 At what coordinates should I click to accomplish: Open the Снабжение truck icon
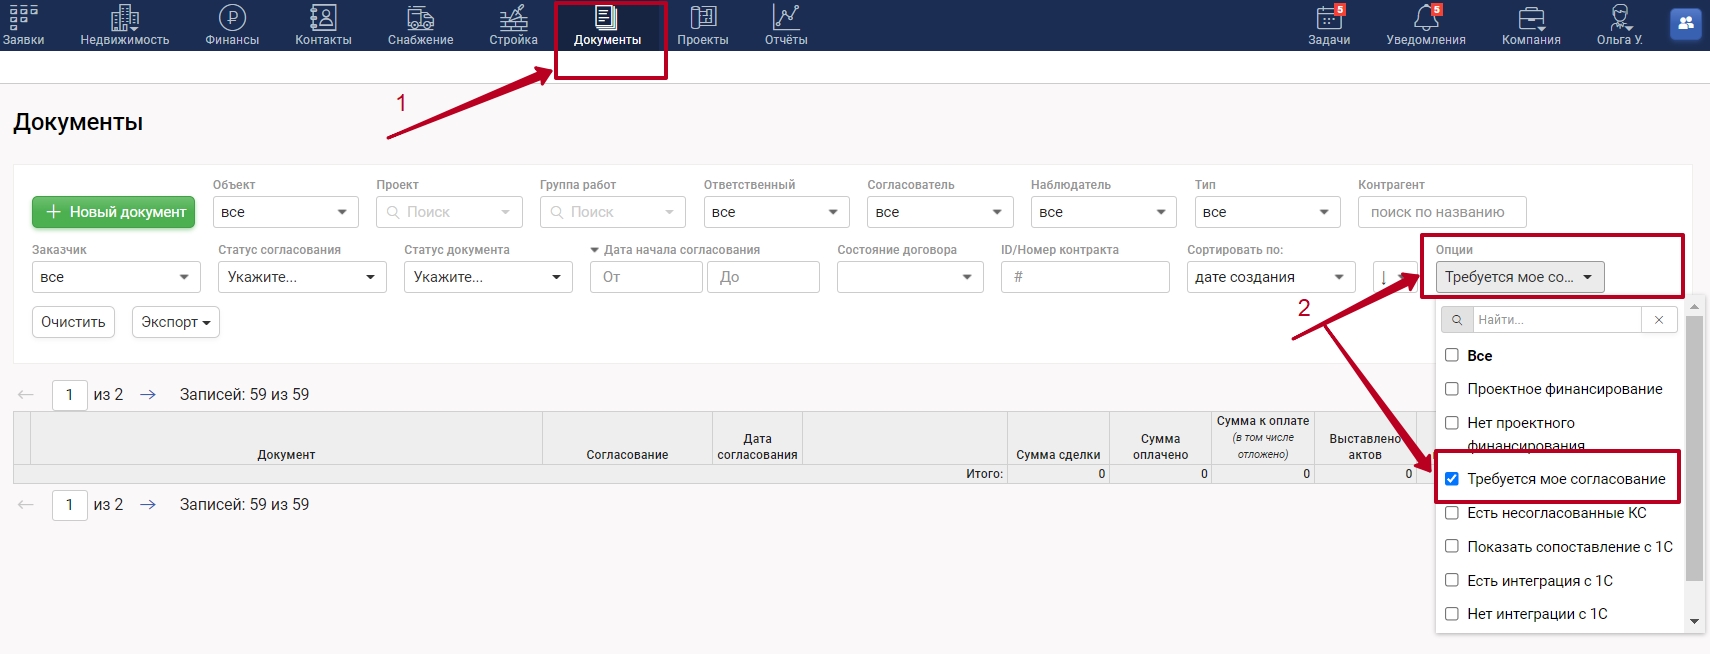point(420,18)
